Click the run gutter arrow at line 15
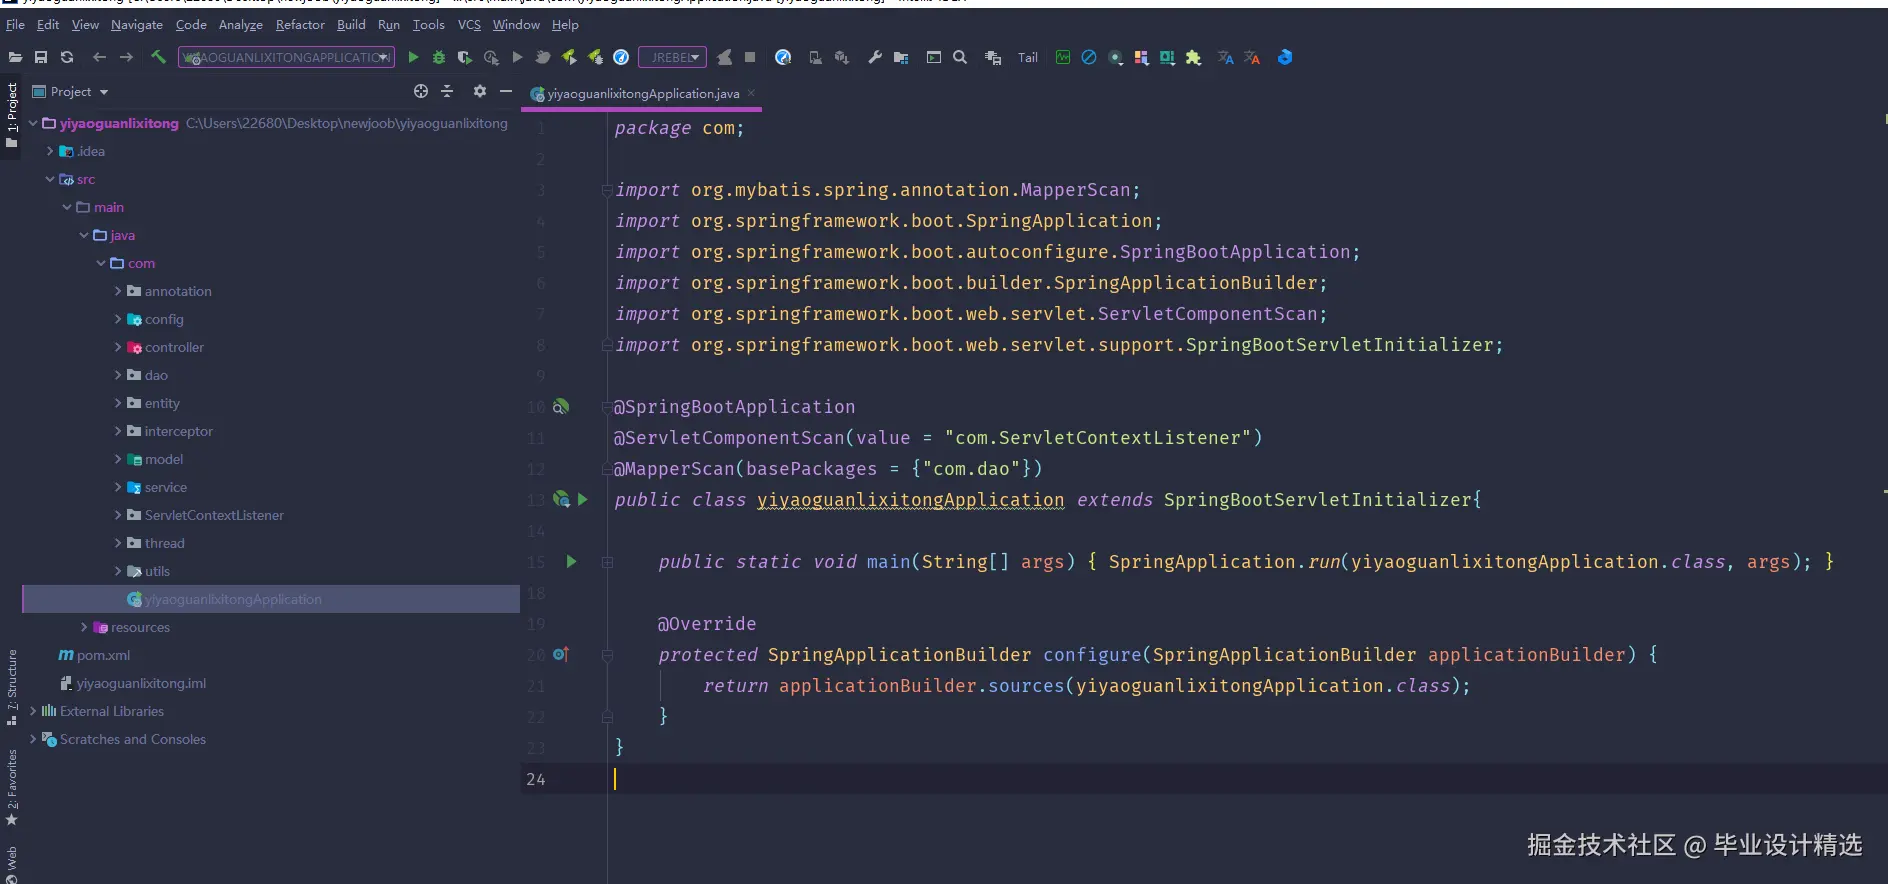Screen dimensions: 1888x884 (x=571, y=562)
